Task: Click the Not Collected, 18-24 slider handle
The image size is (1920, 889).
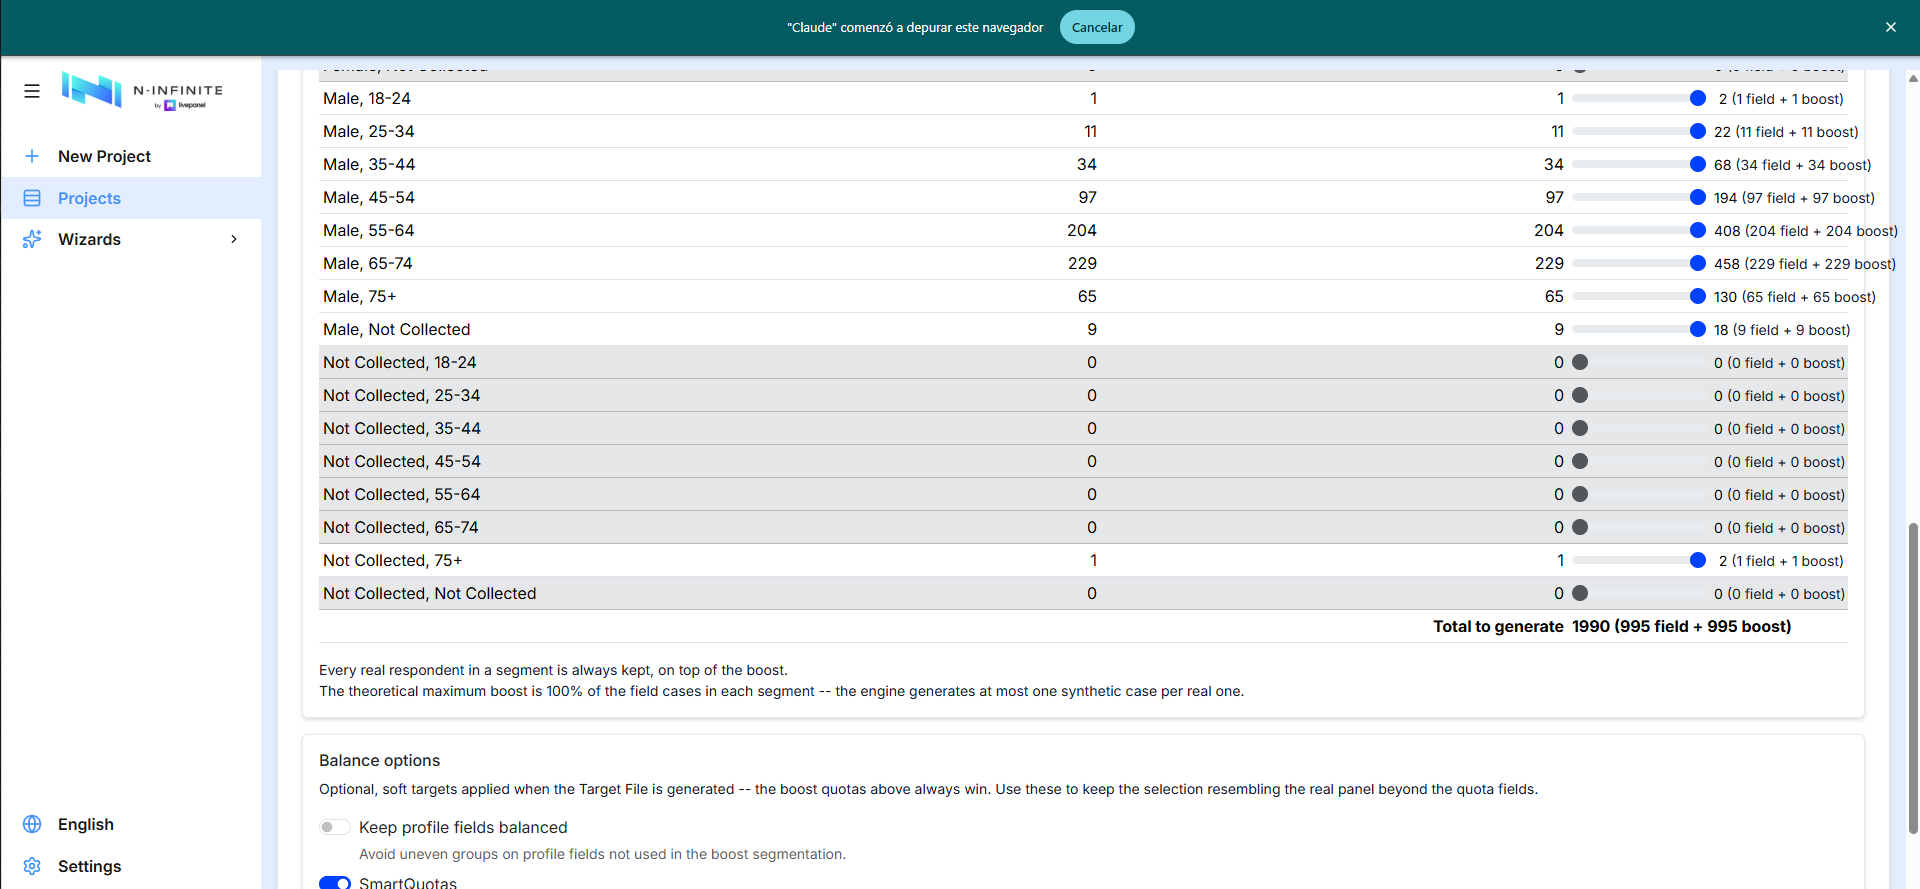Action: click(1580, 362)
